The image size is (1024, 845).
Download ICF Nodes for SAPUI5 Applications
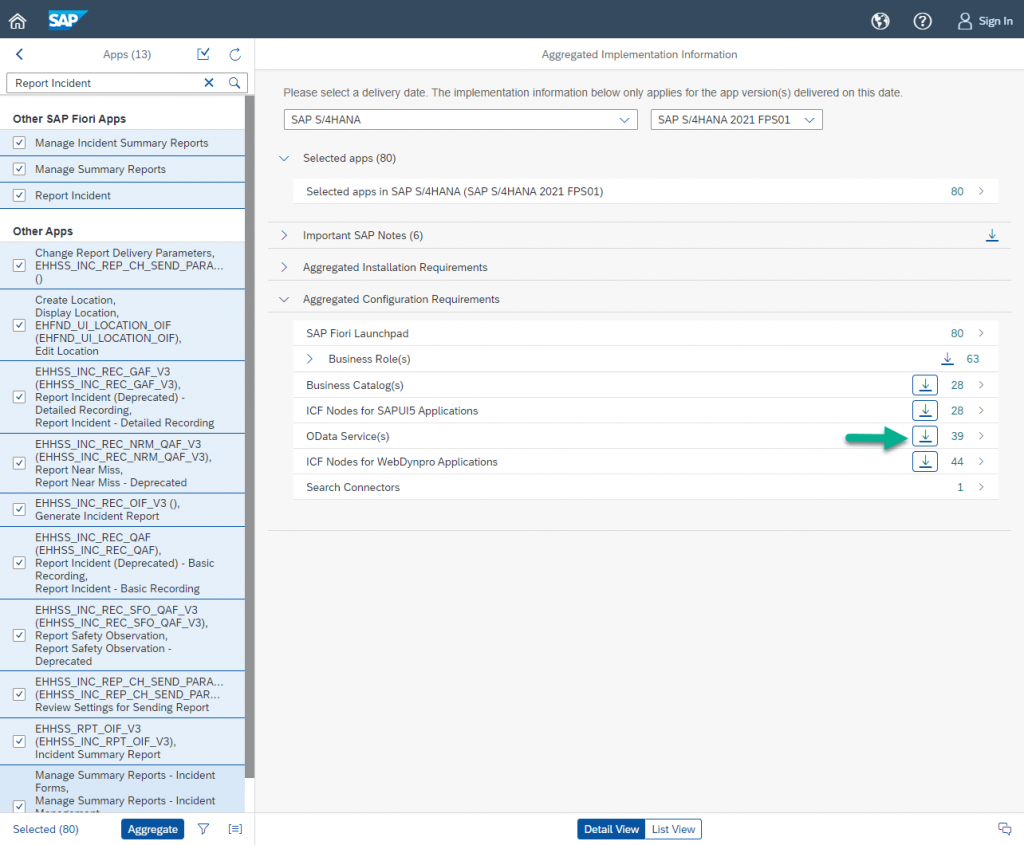[925, 410]
